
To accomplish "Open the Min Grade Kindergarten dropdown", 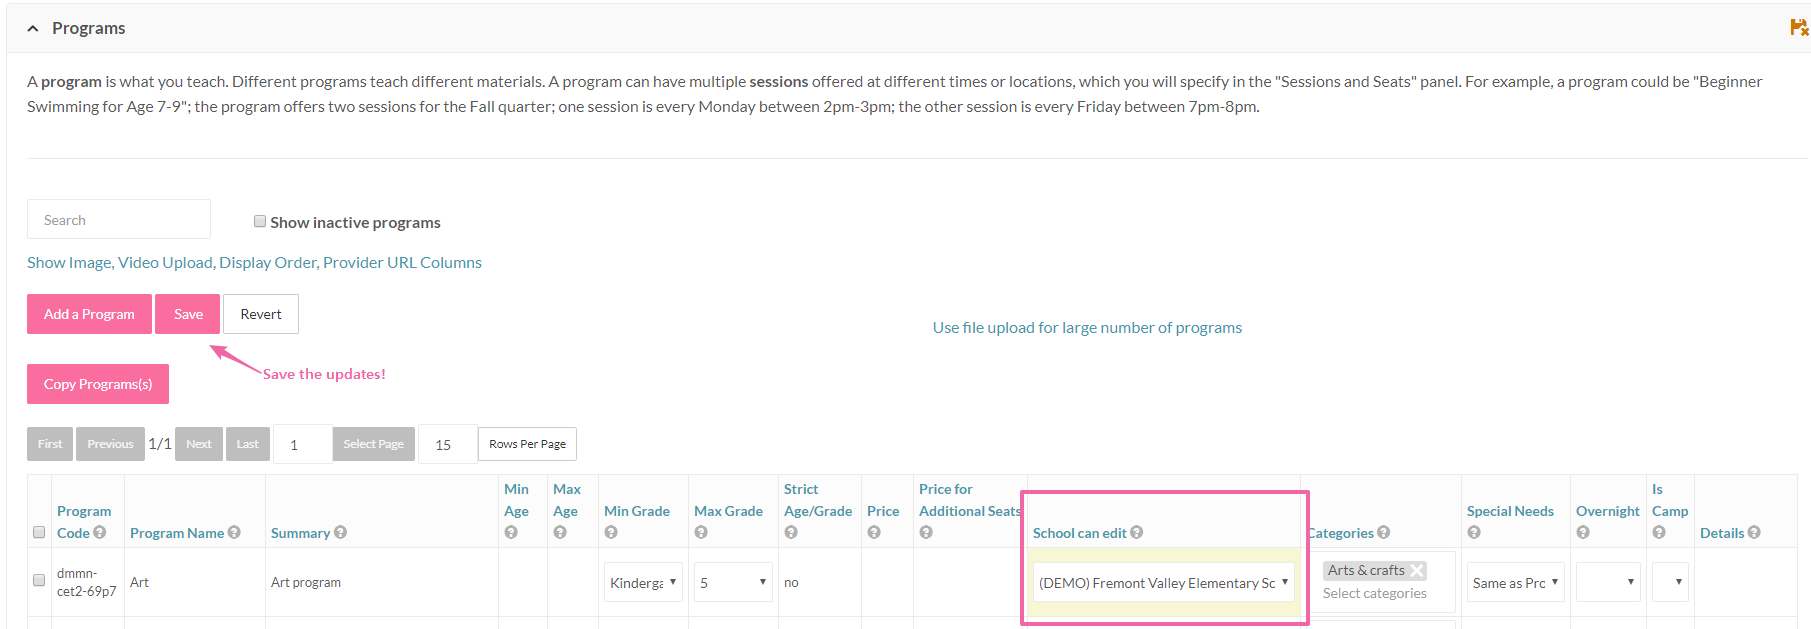I will [643, 582].
